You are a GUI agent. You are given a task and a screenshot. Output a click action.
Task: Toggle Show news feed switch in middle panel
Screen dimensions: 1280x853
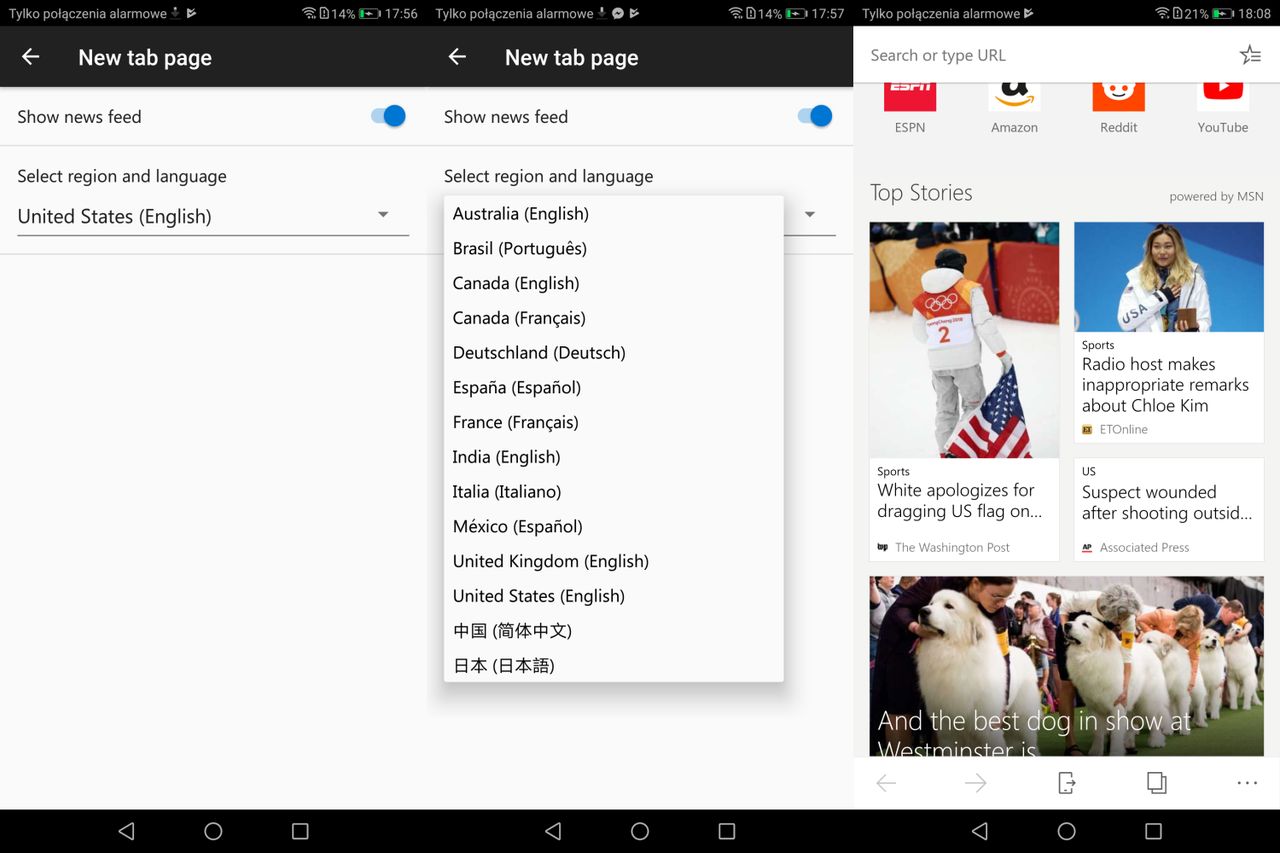[x=815, y=116]
